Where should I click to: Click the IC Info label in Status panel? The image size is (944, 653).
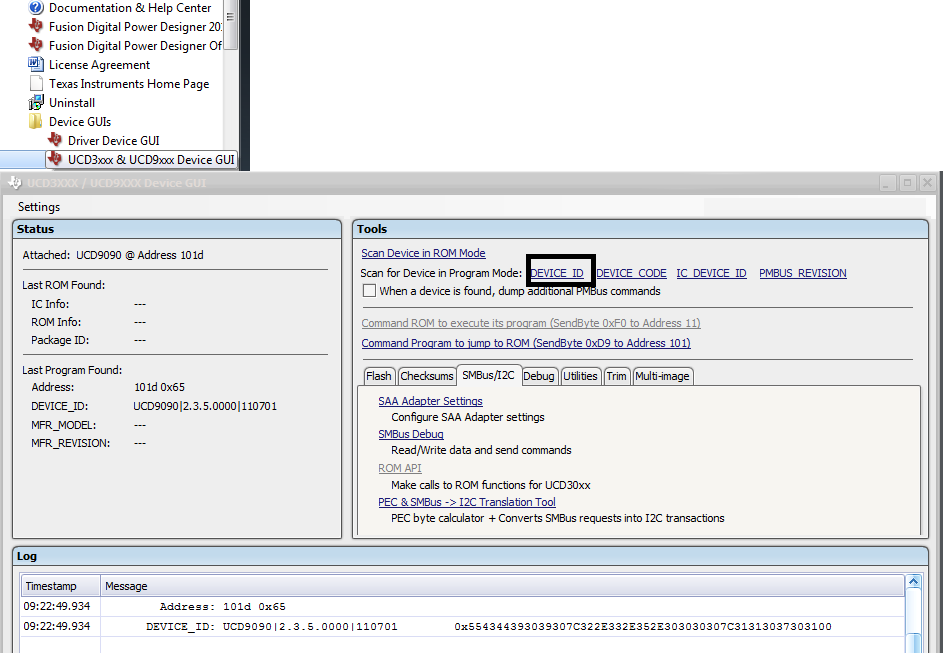[x=50, y=304]
